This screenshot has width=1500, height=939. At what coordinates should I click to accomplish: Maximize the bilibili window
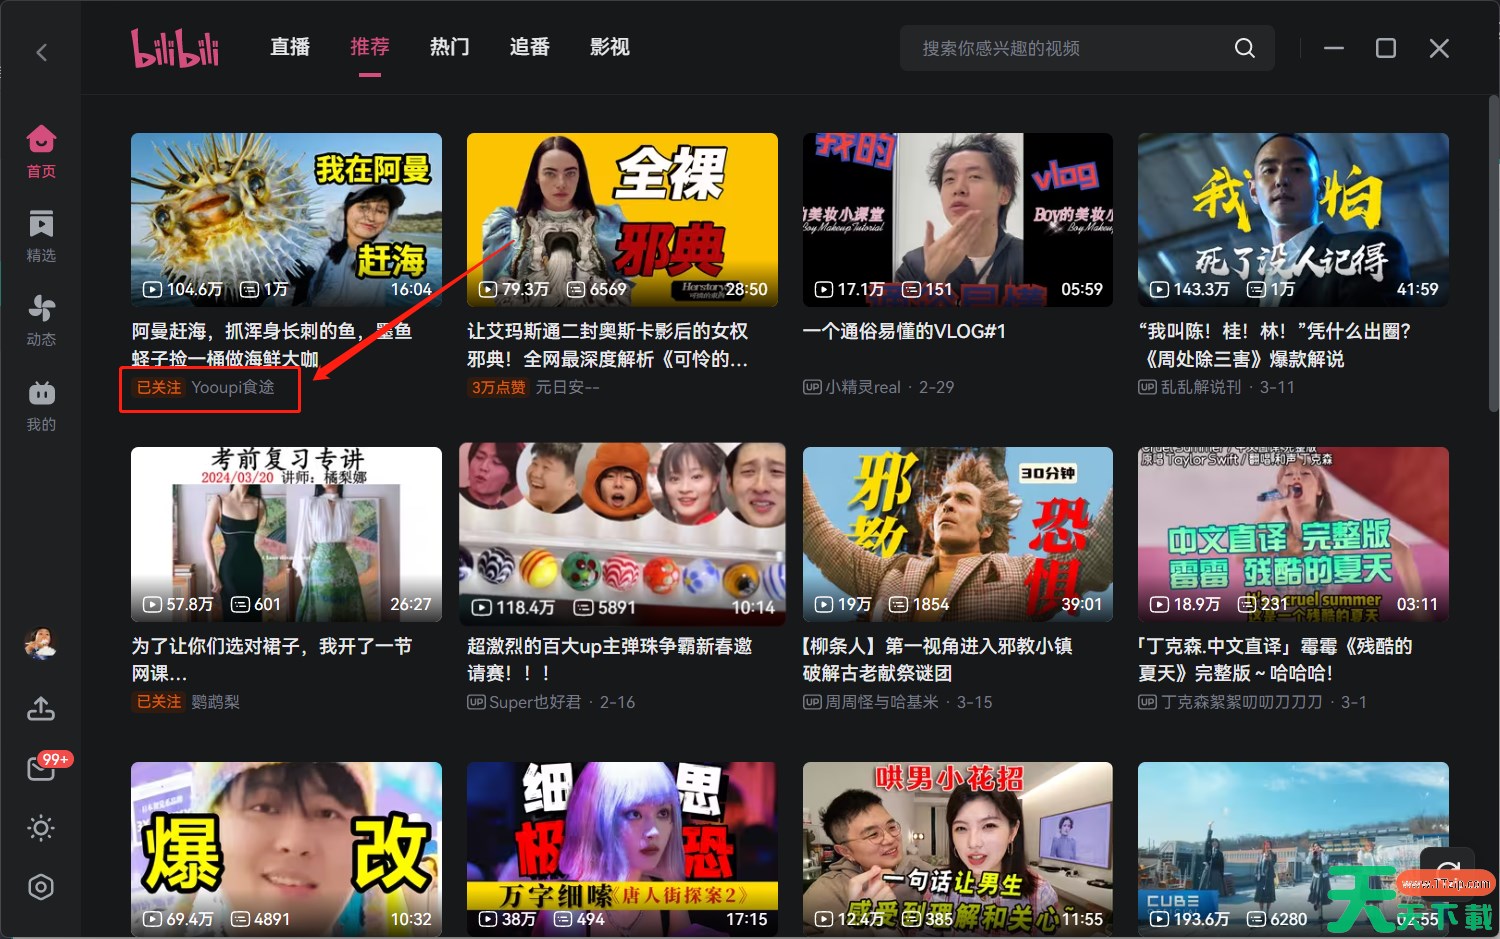click(x=1386, y=48)
